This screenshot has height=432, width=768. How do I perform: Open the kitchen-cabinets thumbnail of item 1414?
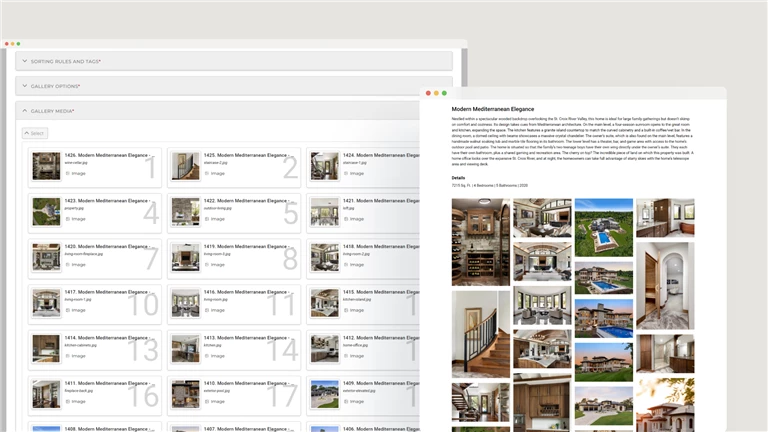[46, 349]
